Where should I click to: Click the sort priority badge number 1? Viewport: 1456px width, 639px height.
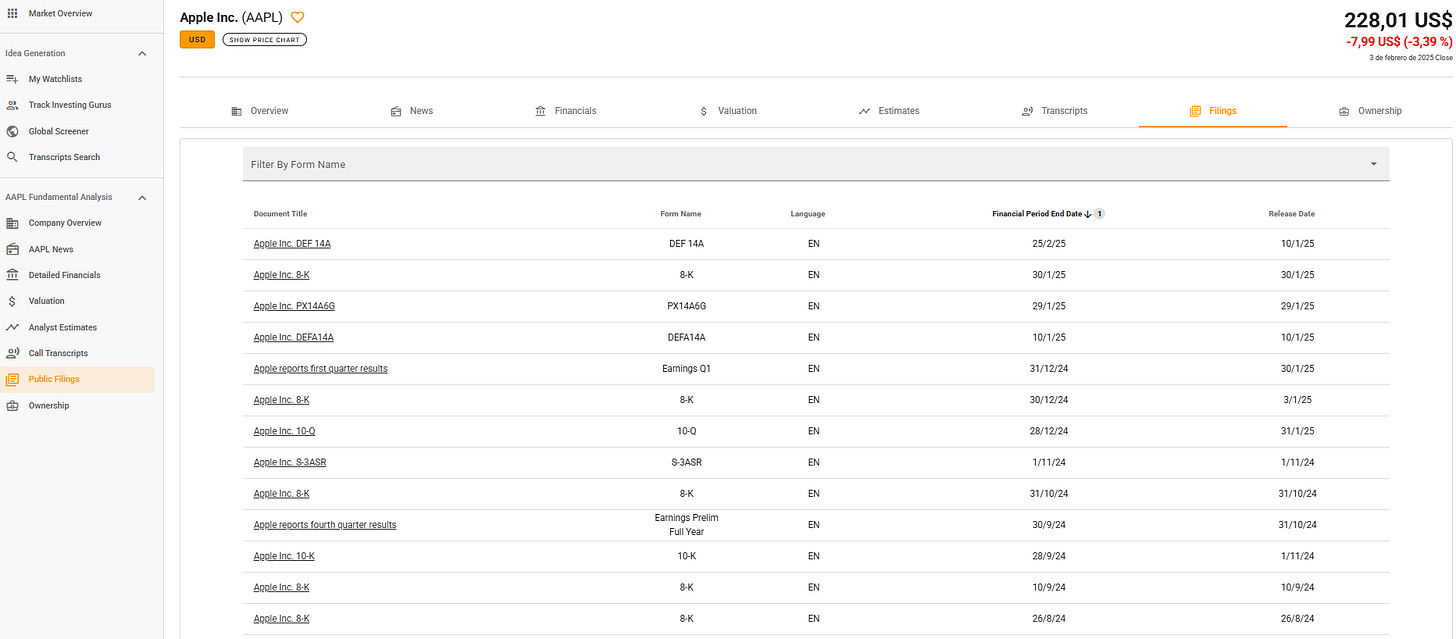1099,214
